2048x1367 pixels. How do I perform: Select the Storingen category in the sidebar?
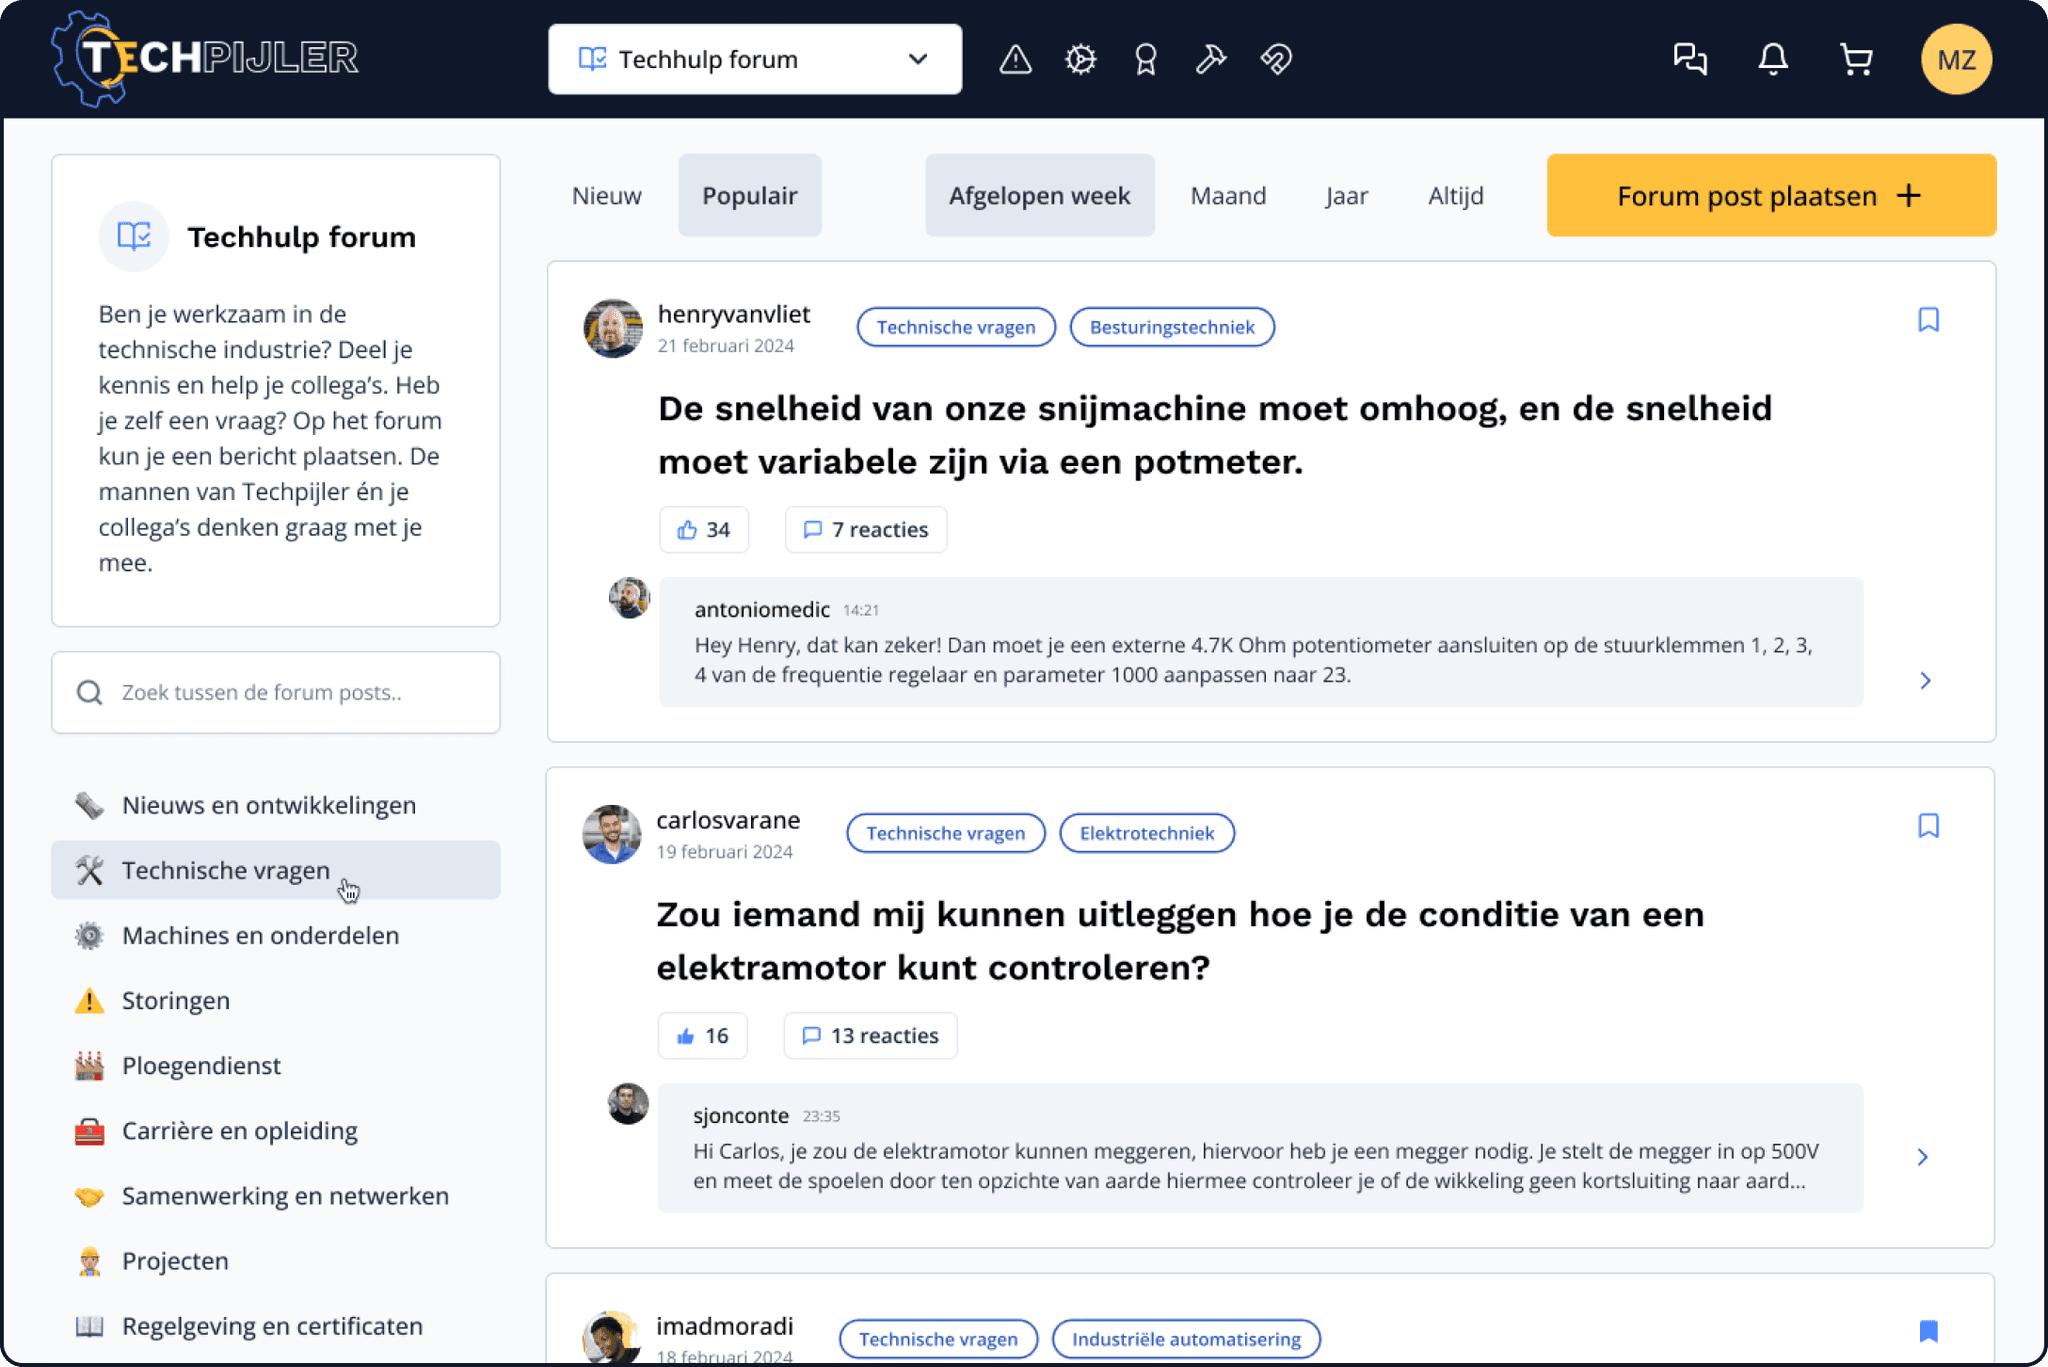click(176, 1000)
